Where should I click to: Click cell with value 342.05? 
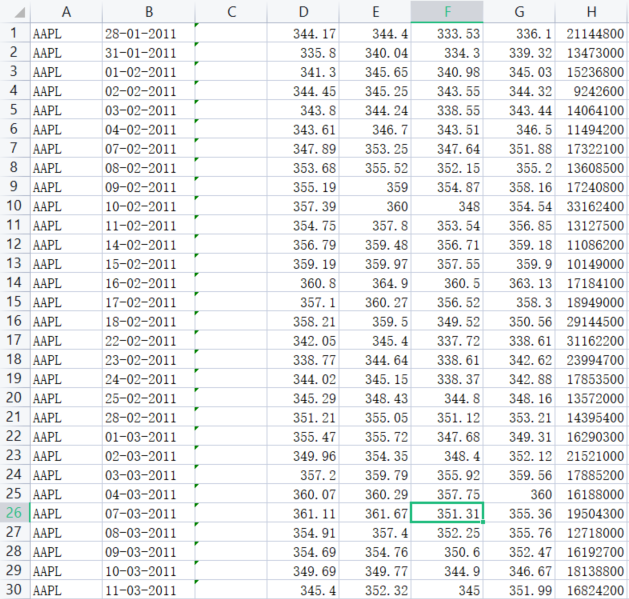coord(303,340)
